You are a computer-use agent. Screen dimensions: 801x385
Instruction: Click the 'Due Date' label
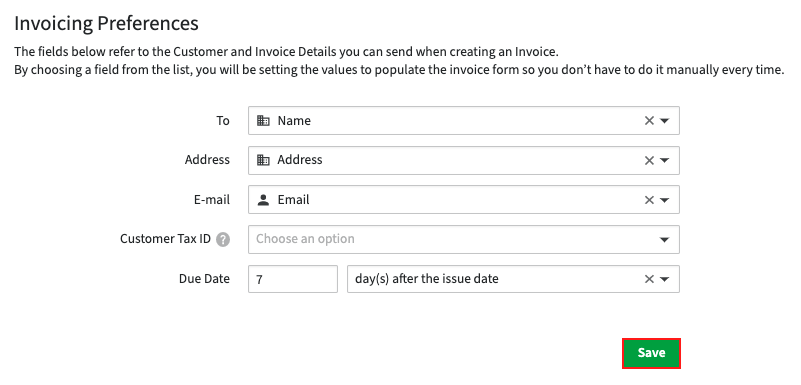coord(204,279)
